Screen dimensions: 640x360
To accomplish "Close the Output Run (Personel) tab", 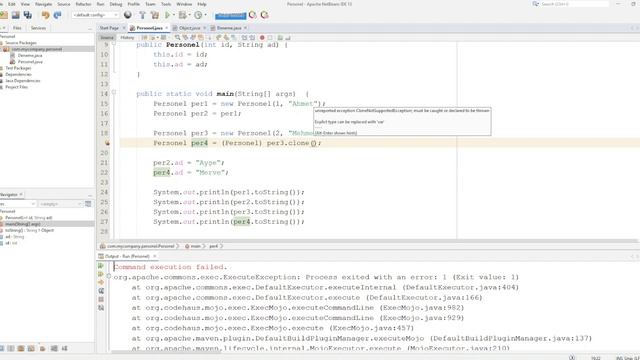I will [155, 256].
